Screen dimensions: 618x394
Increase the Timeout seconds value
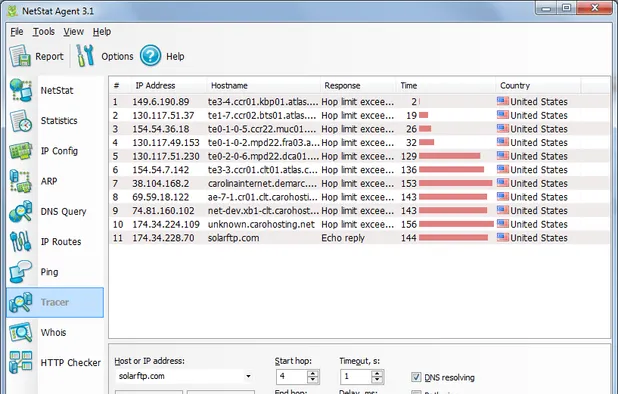[377, 374]
